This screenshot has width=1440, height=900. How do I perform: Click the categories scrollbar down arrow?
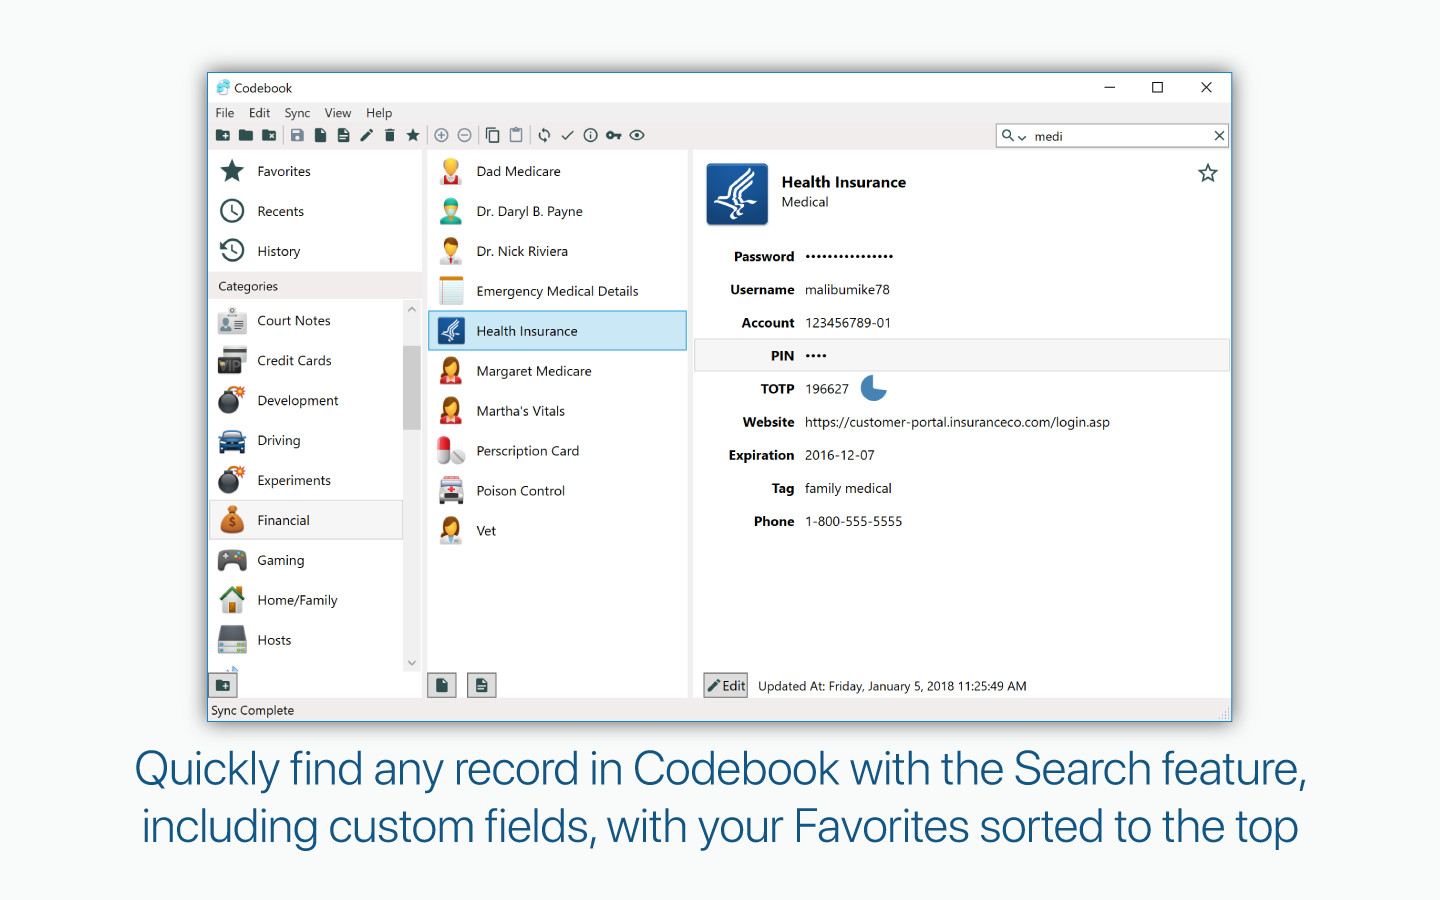click(x=412, y=663)
